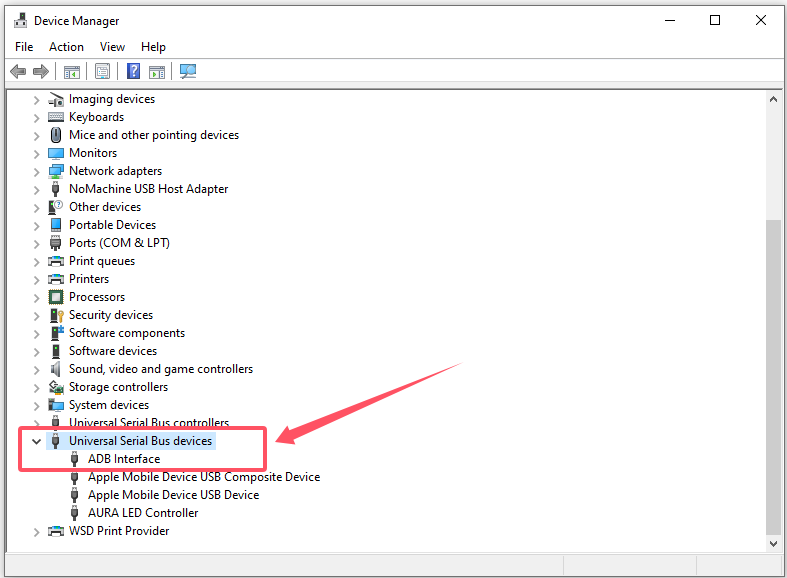Click Scan for hardware changes icon
This screenshot has width=787, height=578.
[188, 71]
